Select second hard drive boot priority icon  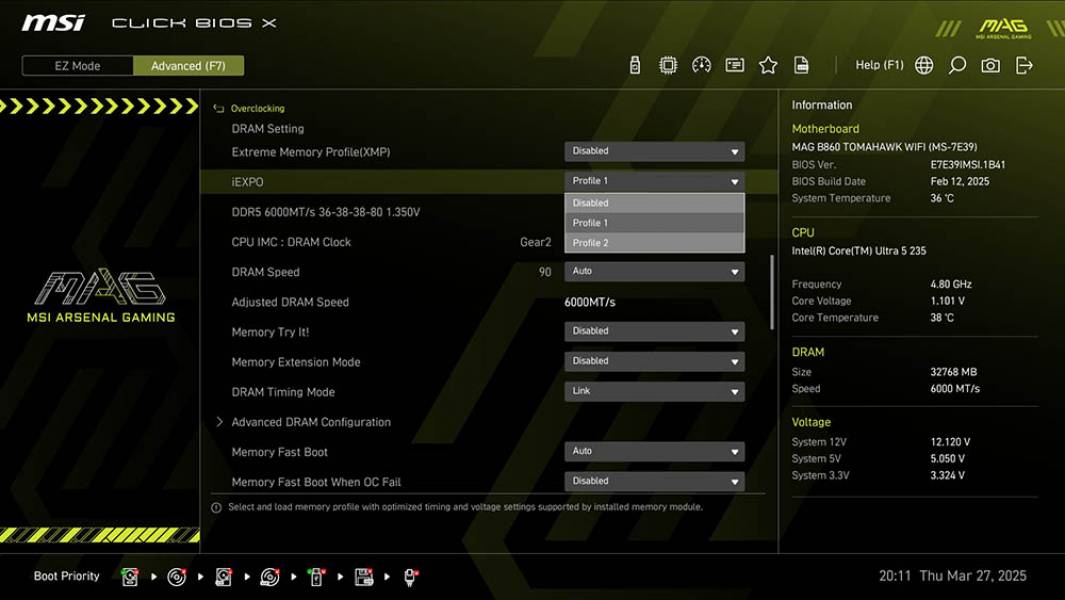click(223, 577)
